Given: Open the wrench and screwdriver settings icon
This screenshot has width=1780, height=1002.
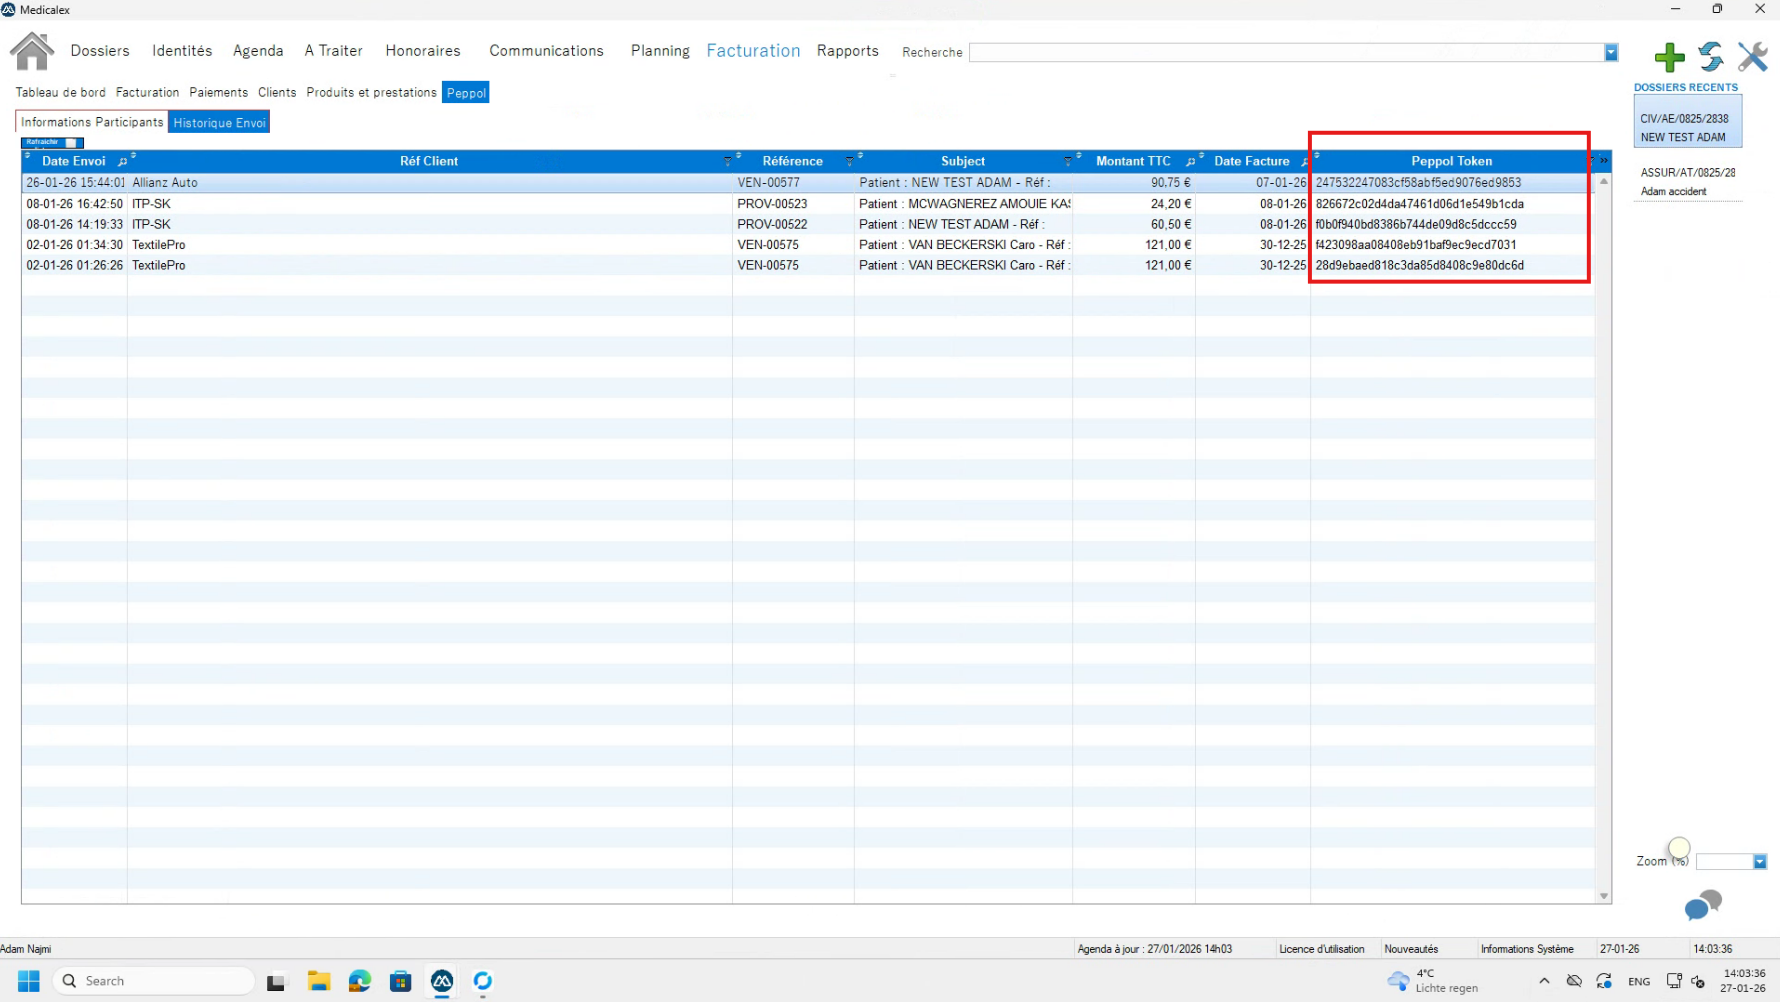Looking at the screenshot, I should click(1753, 57).
